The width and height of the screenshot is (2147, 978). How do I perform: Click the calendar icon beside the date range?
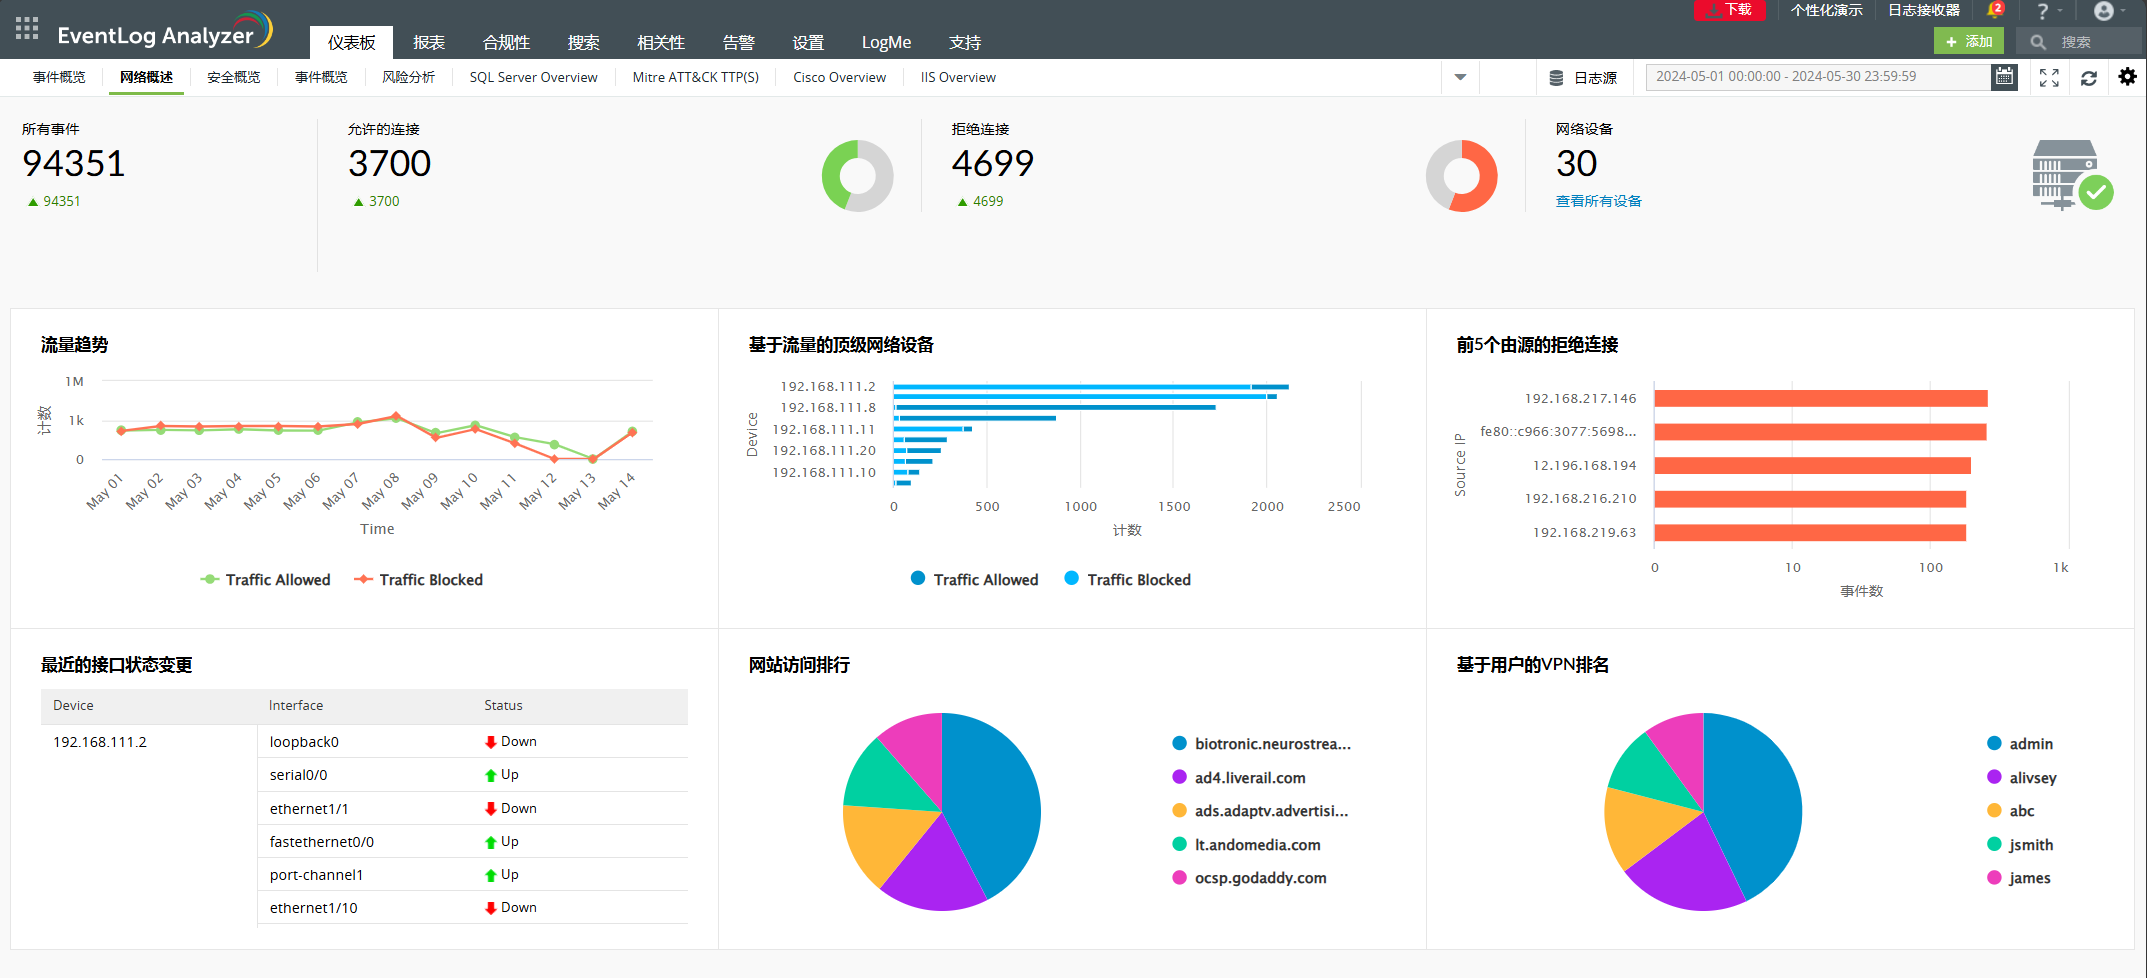(x=2004, y=77)
